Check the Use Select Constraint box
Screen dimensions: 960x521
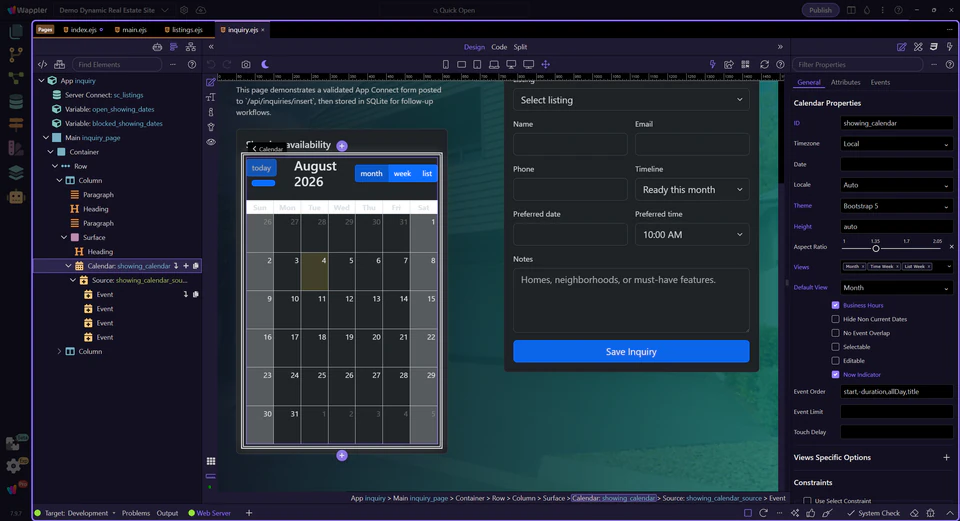(807, 501)
